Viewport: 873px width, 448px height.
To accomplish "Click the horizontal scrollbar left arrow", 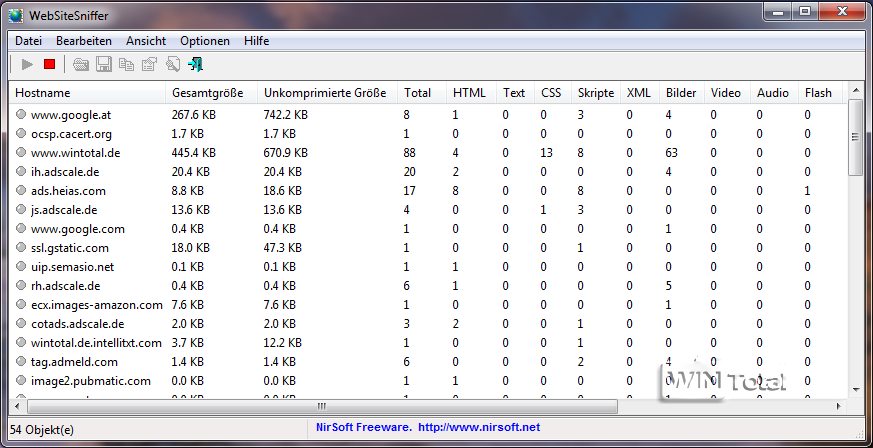I will click(x=17, y=407).
